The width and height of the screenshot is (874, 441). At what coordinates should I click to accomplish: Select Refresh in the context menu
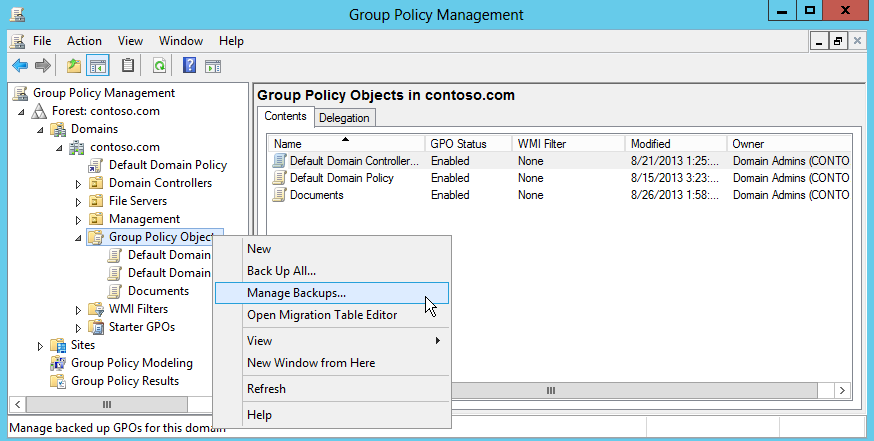tap(332, 389)
